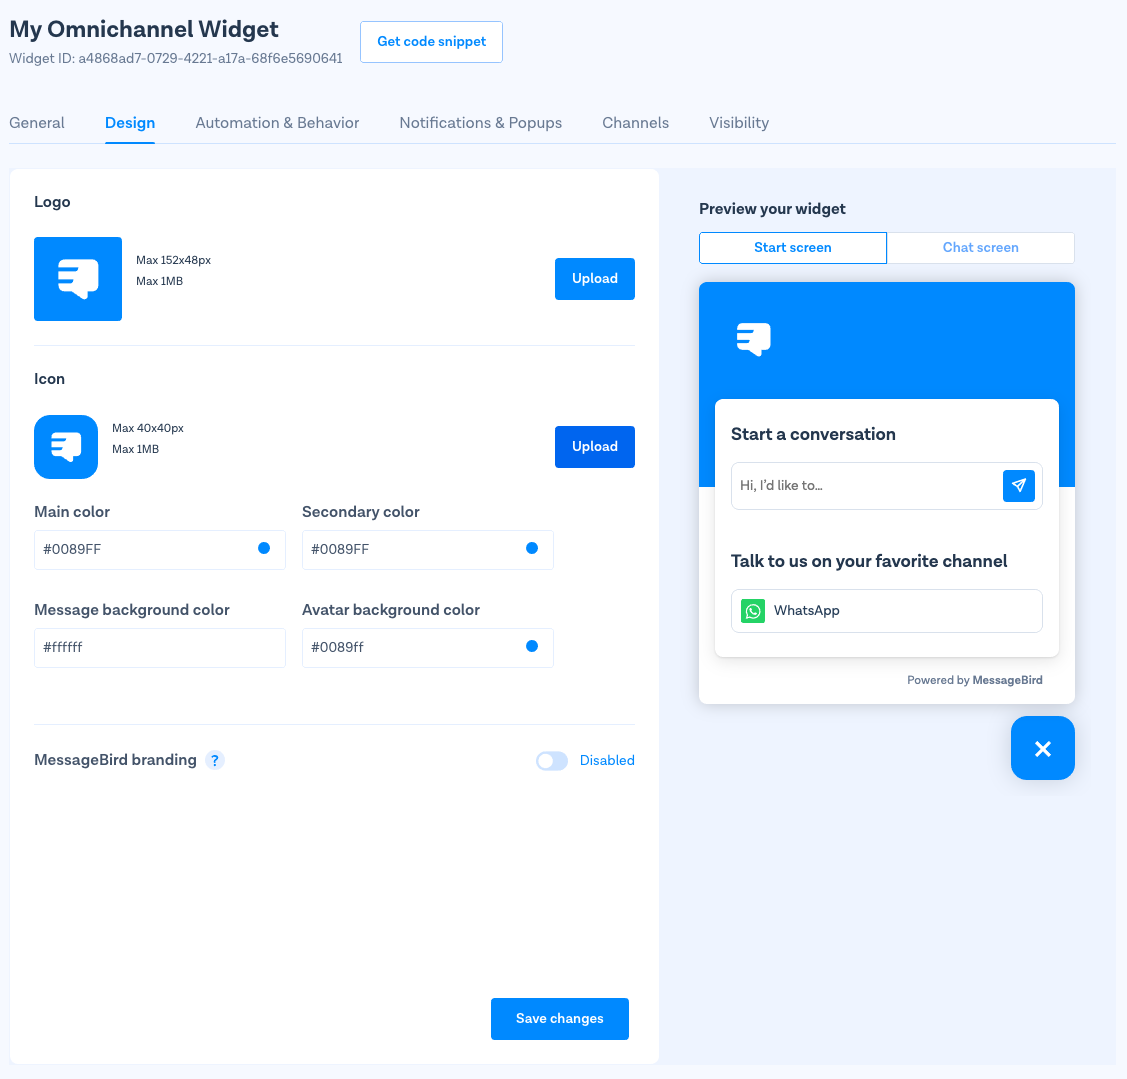Open Avatar background color picker swatch
Image resolution: width=1127 pixels, height=1079 pixels.
tap(532, 646)
